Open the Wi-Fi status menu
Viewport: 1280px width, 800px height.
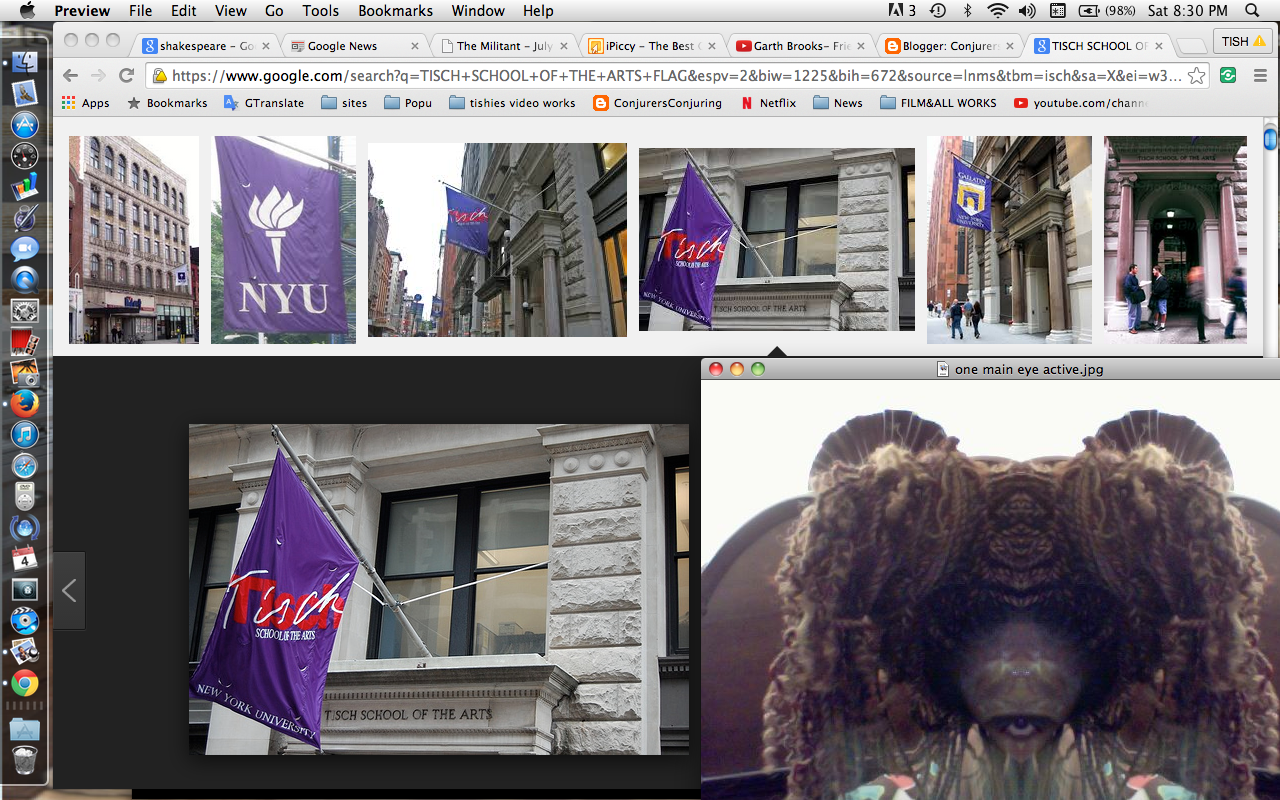(x=997, y=11)
